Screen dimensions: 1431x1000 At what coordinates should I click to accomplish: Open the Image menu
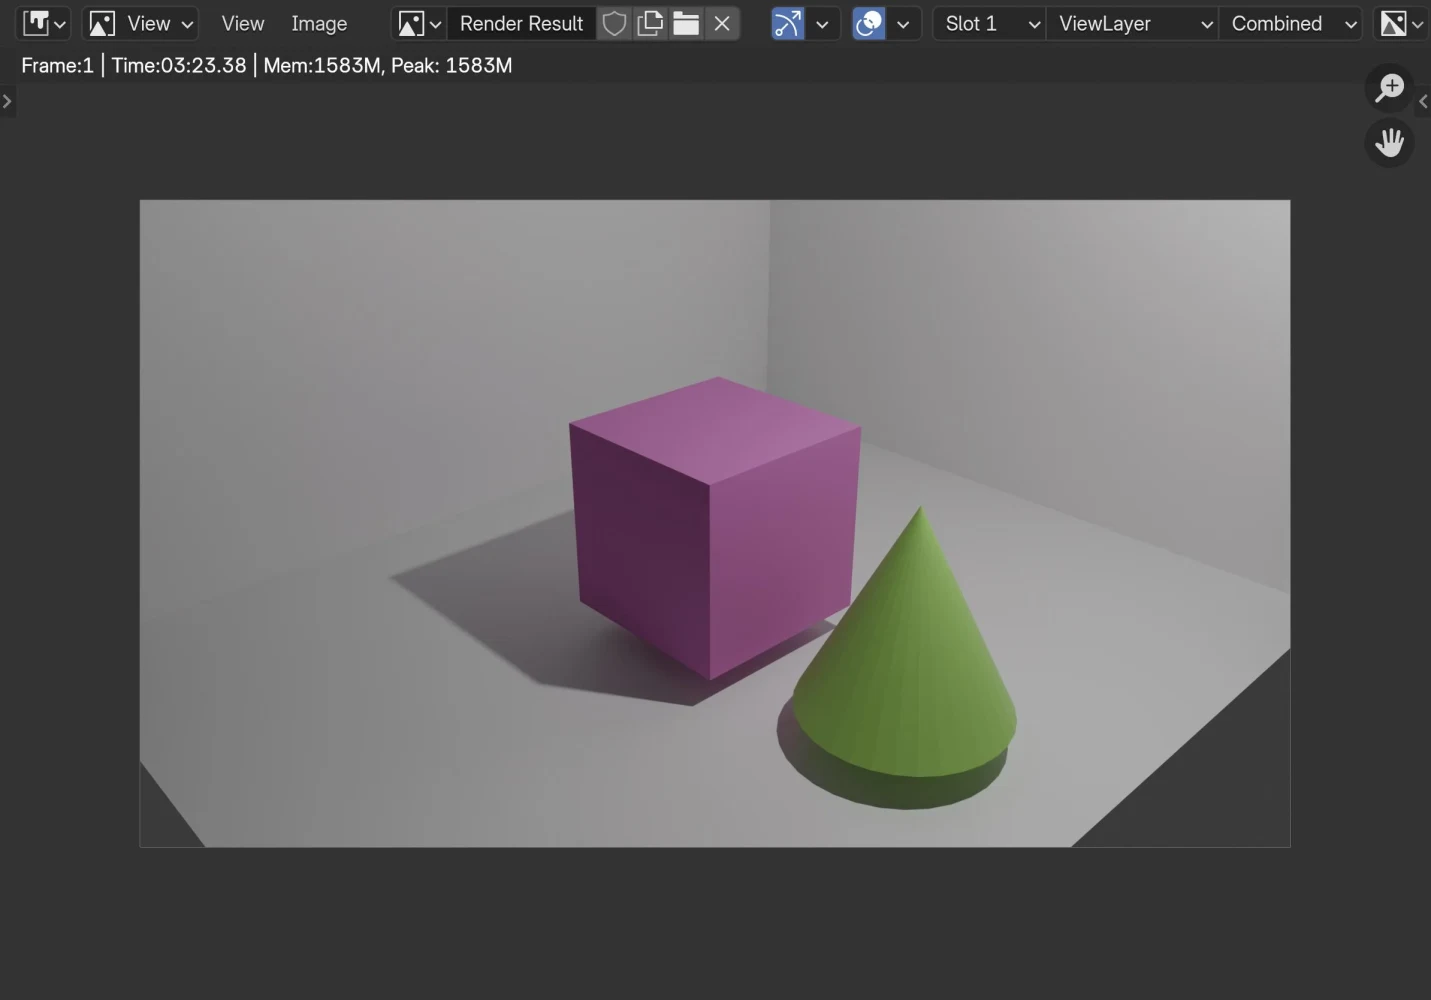pyautogui.click(x=319, y=23)
